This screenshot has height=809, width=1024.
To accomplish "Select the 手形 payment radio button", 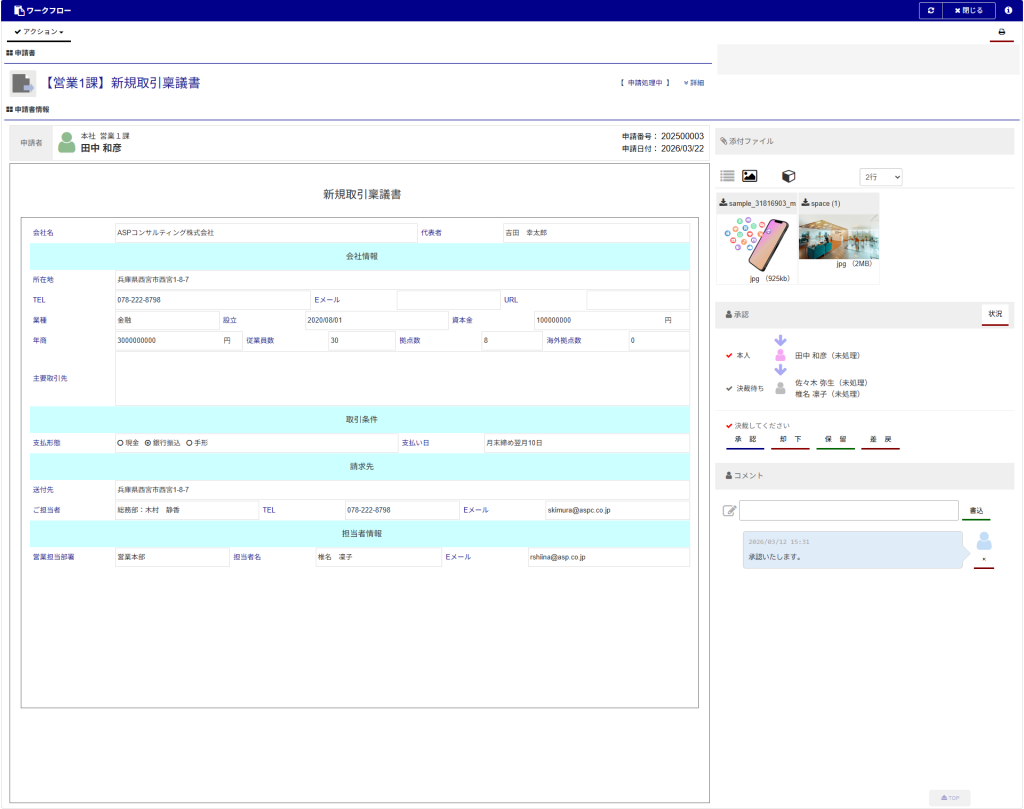I will coord(188,442).
